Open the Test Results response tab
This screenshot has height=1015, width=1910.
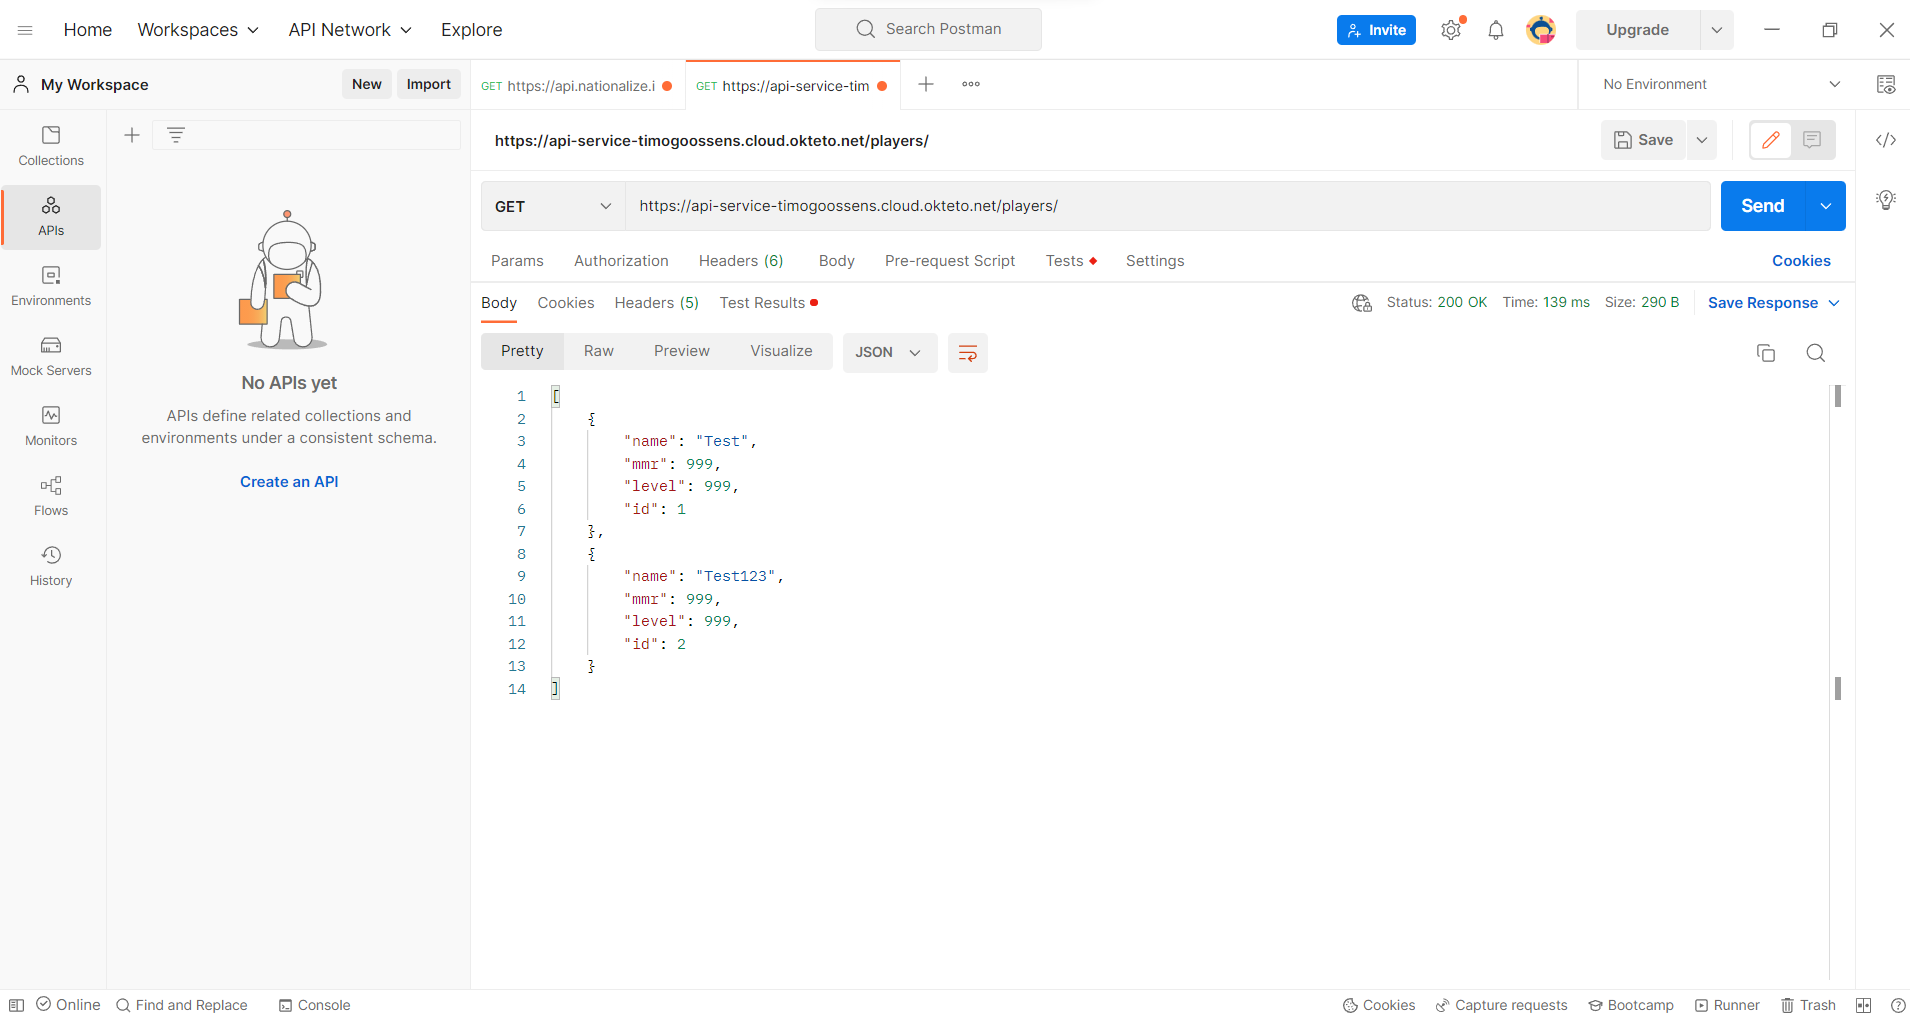(768, 303)
